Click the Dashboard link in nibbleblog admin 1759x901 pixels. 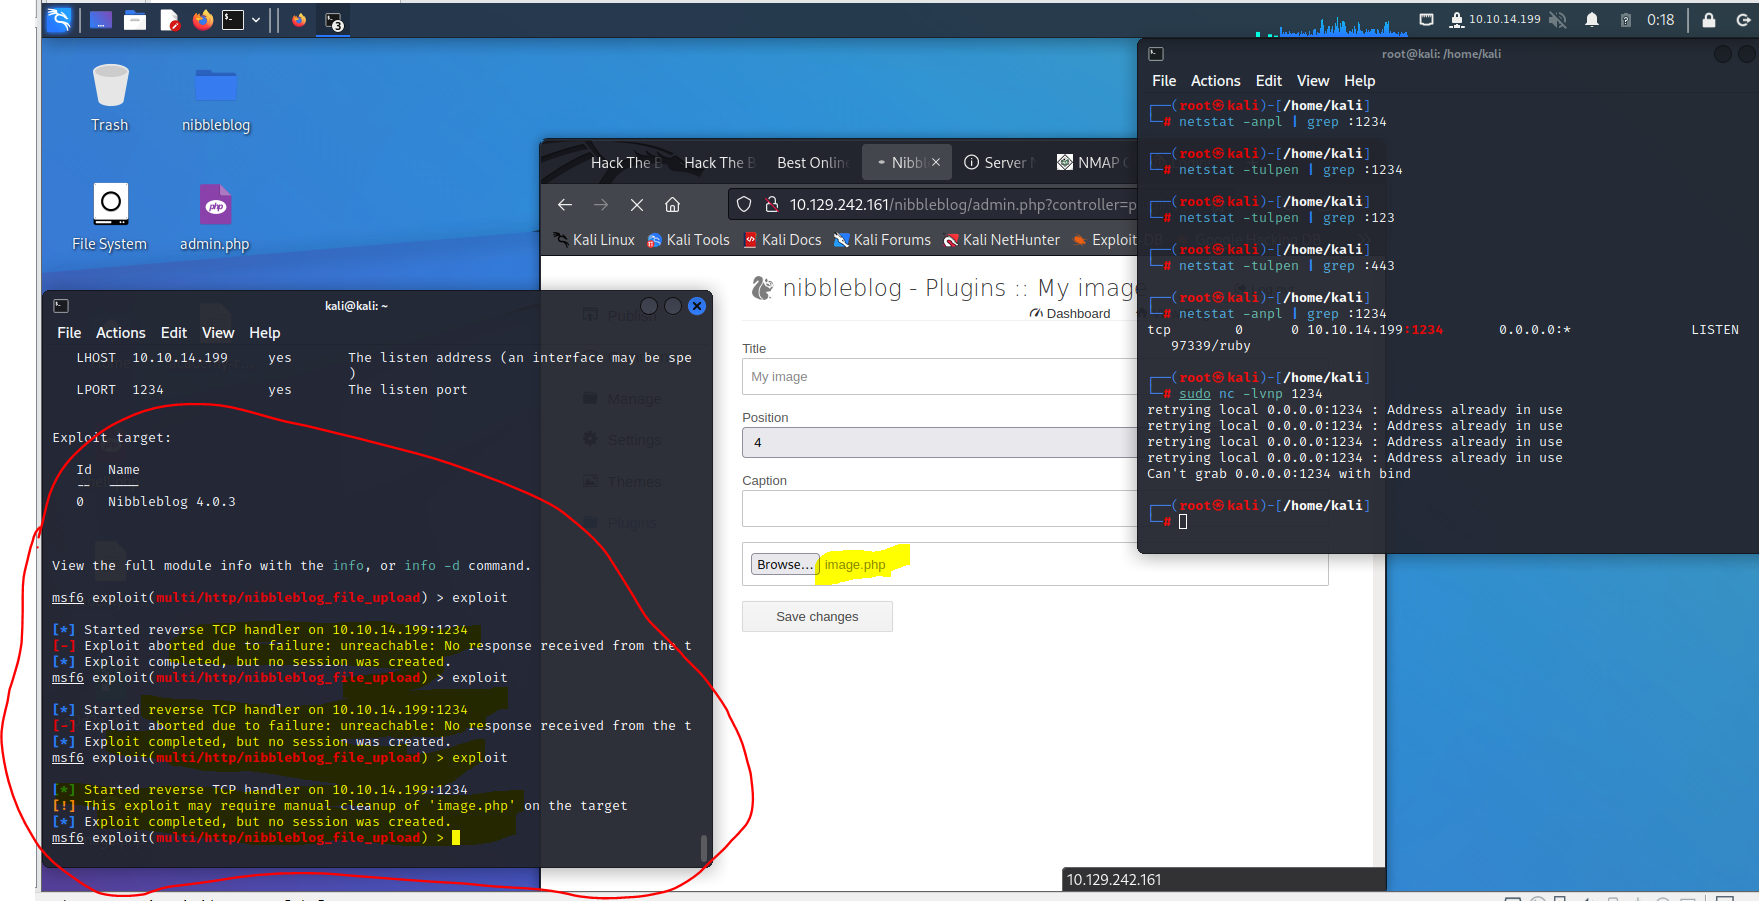1070,314
